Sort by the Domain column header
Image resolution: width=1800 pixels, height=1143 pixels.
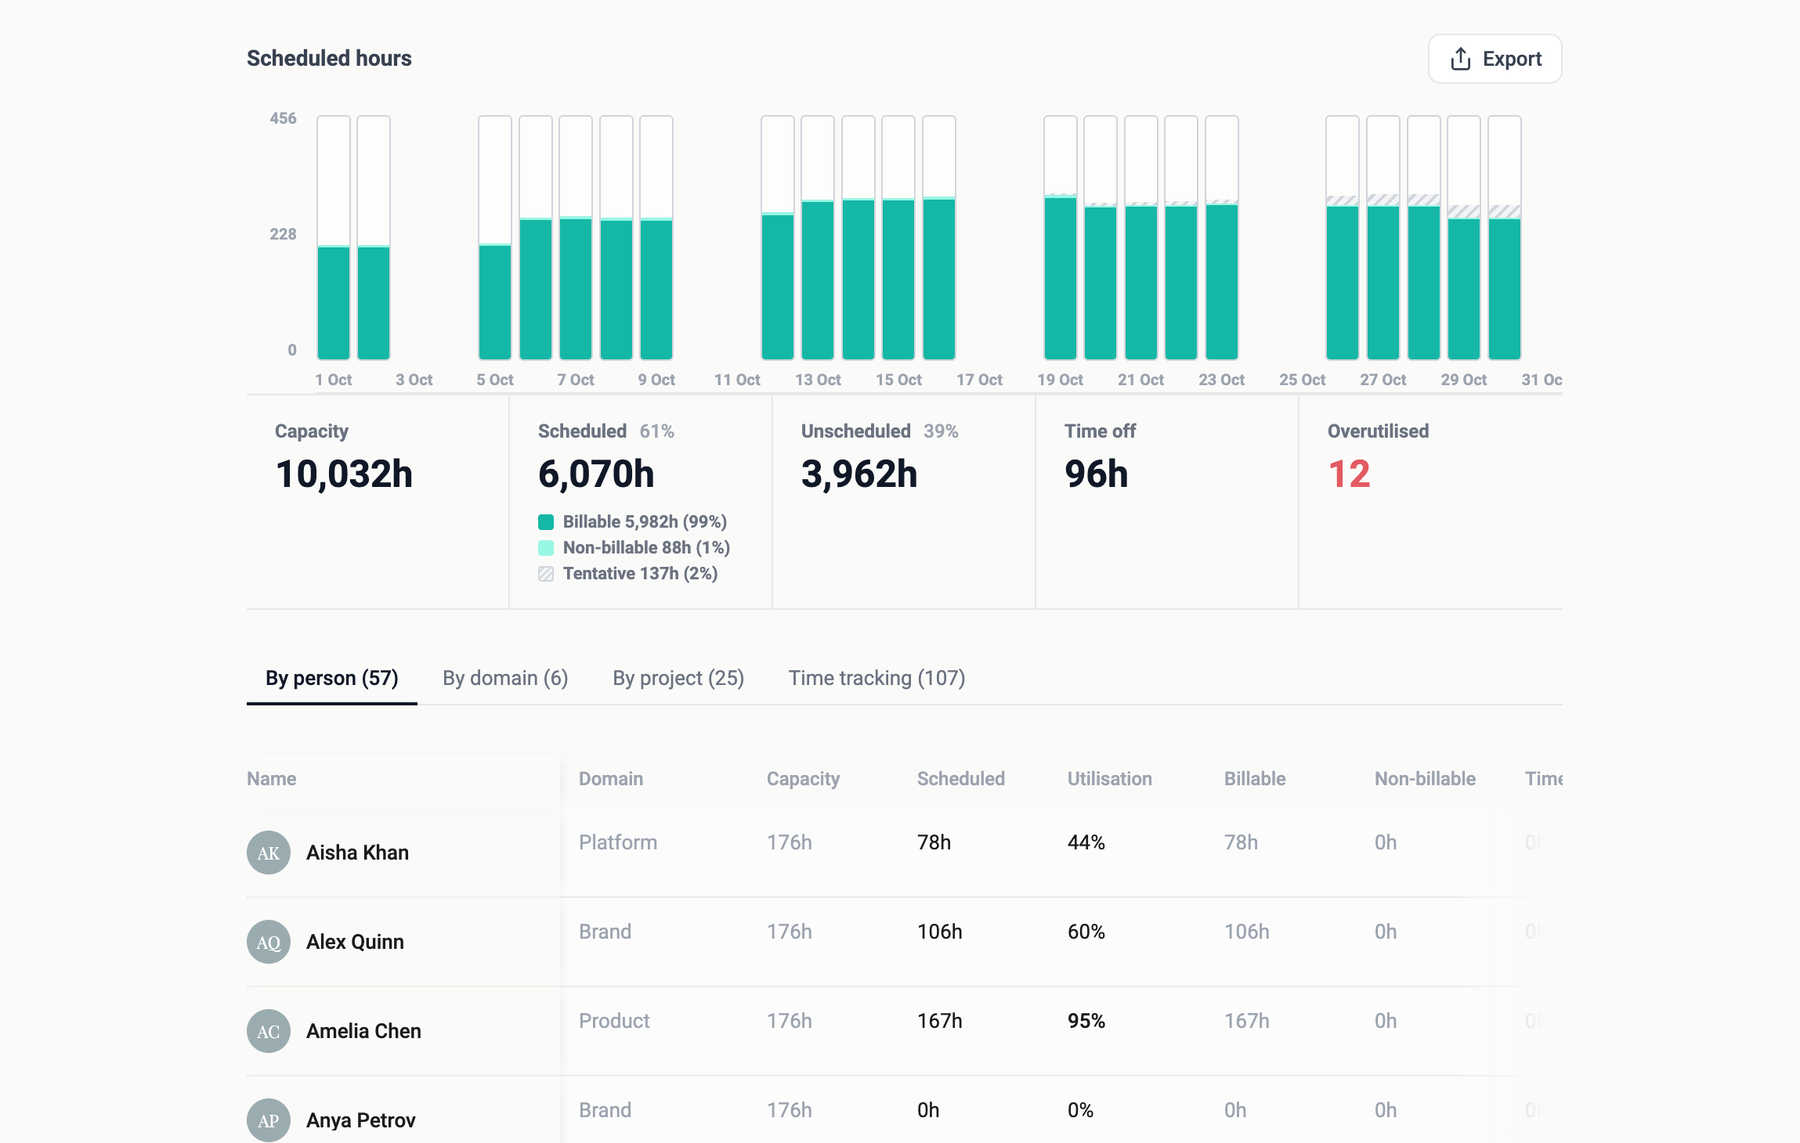coord(611,779)
